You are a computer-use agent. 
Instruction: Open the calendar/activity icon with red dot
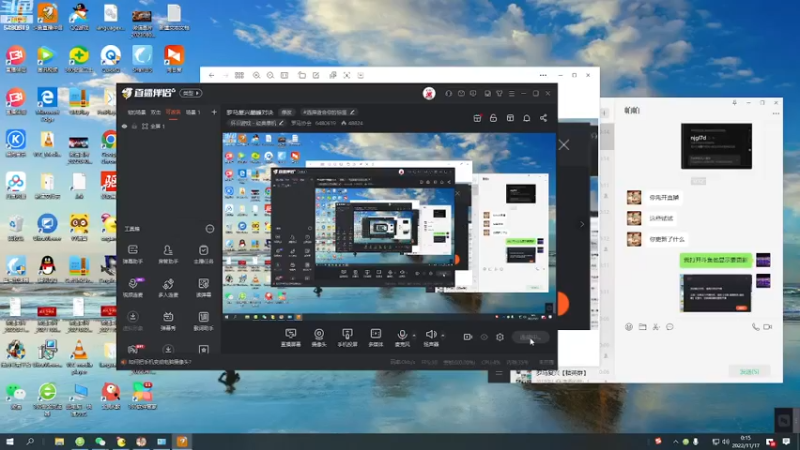(478, 118)
